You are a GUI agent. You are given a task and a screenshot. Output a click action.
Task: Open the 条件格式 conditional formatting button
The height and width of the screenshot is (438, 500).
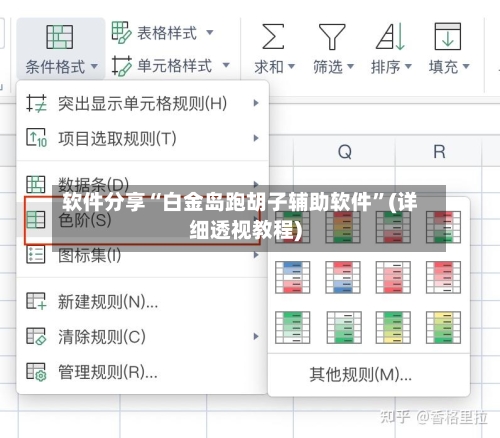point(60,49)
